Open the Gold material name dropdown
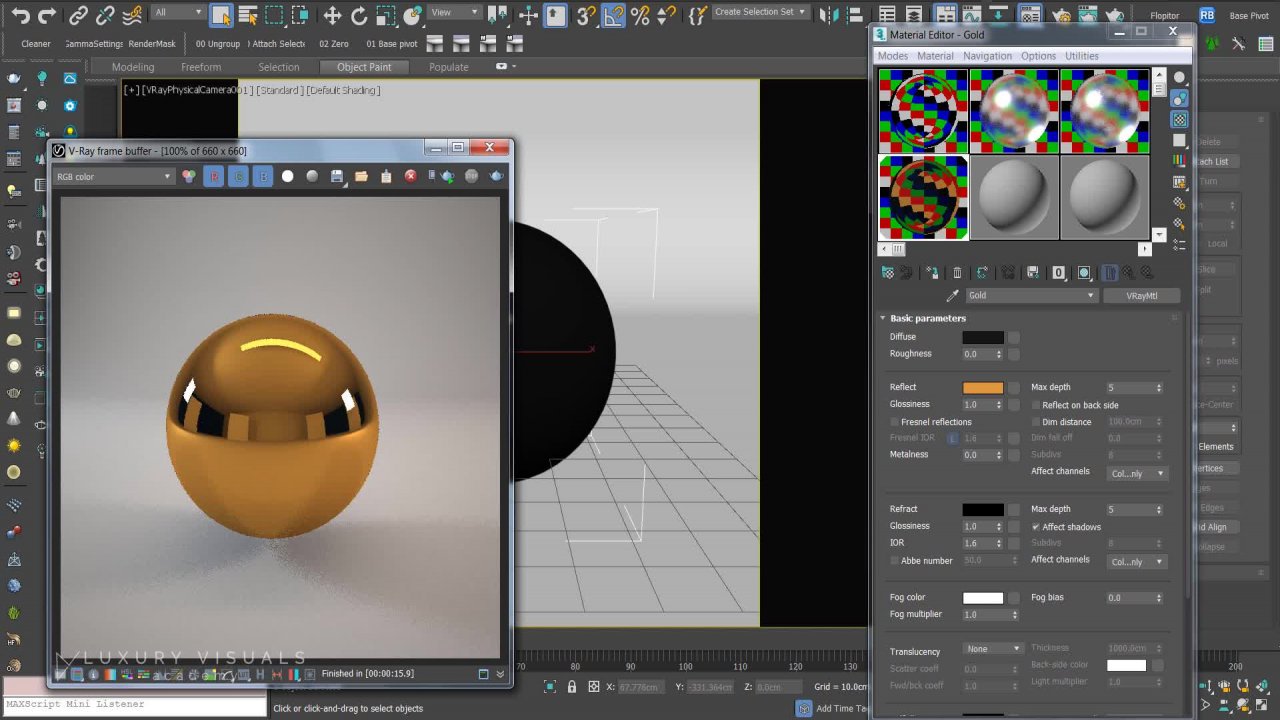This screenshot has height=720, width=1280. pos(1030,296)
